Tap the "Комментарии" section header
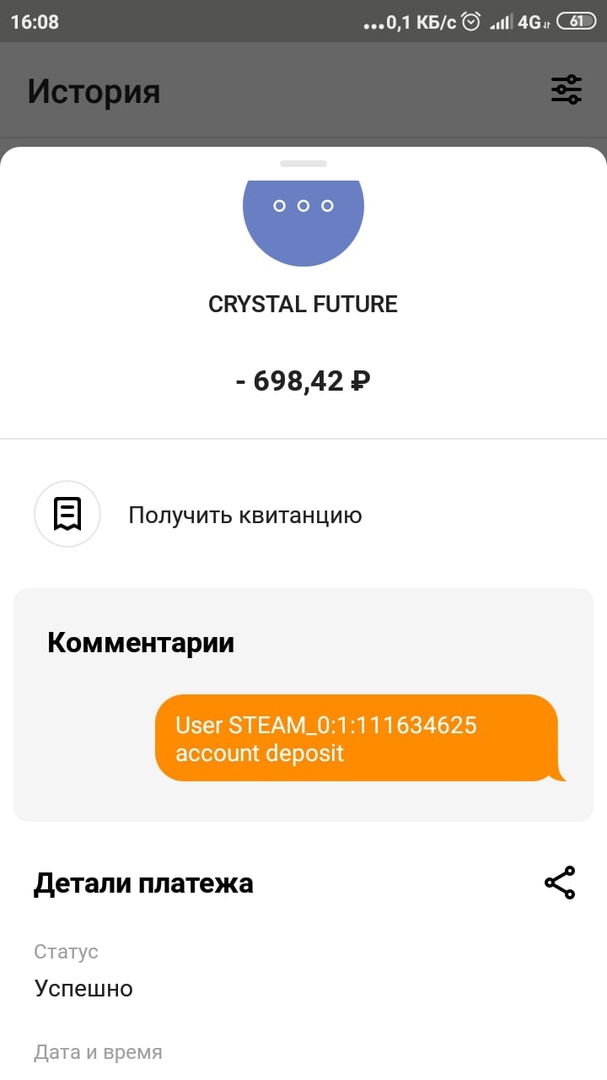The height and width of the screenshot is (1080, 607). coord(141,642)
